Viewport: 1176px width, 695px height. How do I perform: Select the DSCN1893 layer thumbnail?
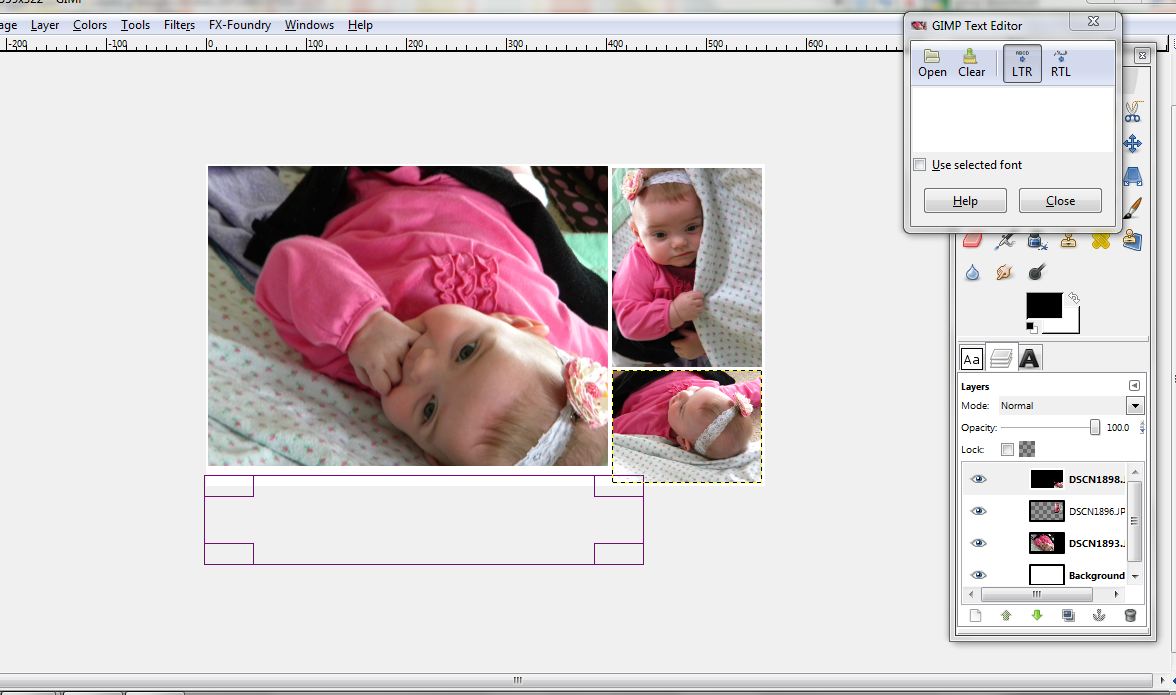point(1047,543)
